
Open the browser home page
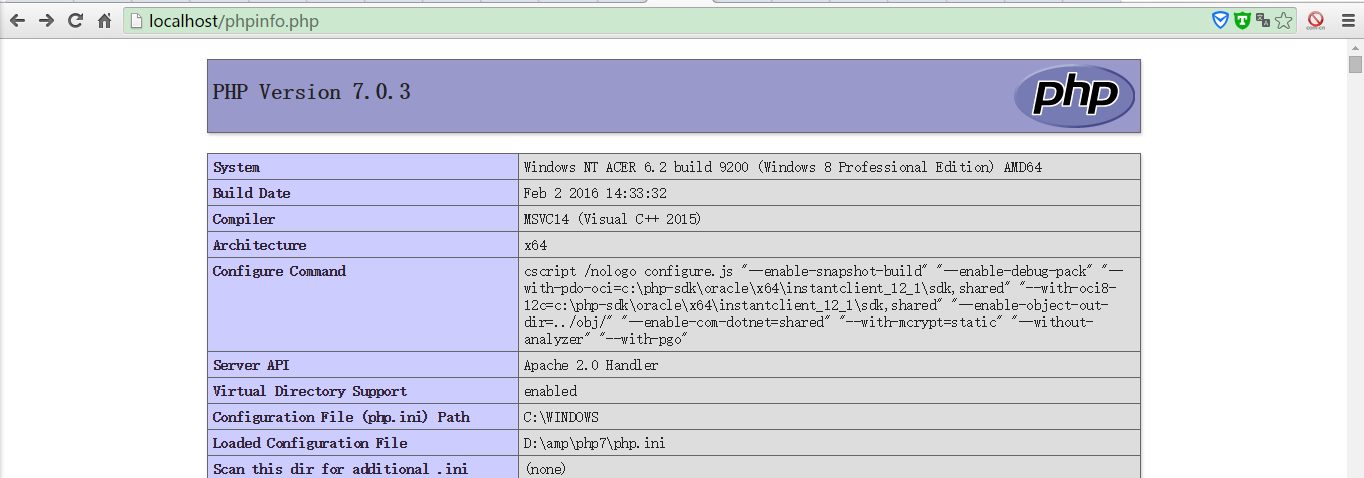[104, 20]
